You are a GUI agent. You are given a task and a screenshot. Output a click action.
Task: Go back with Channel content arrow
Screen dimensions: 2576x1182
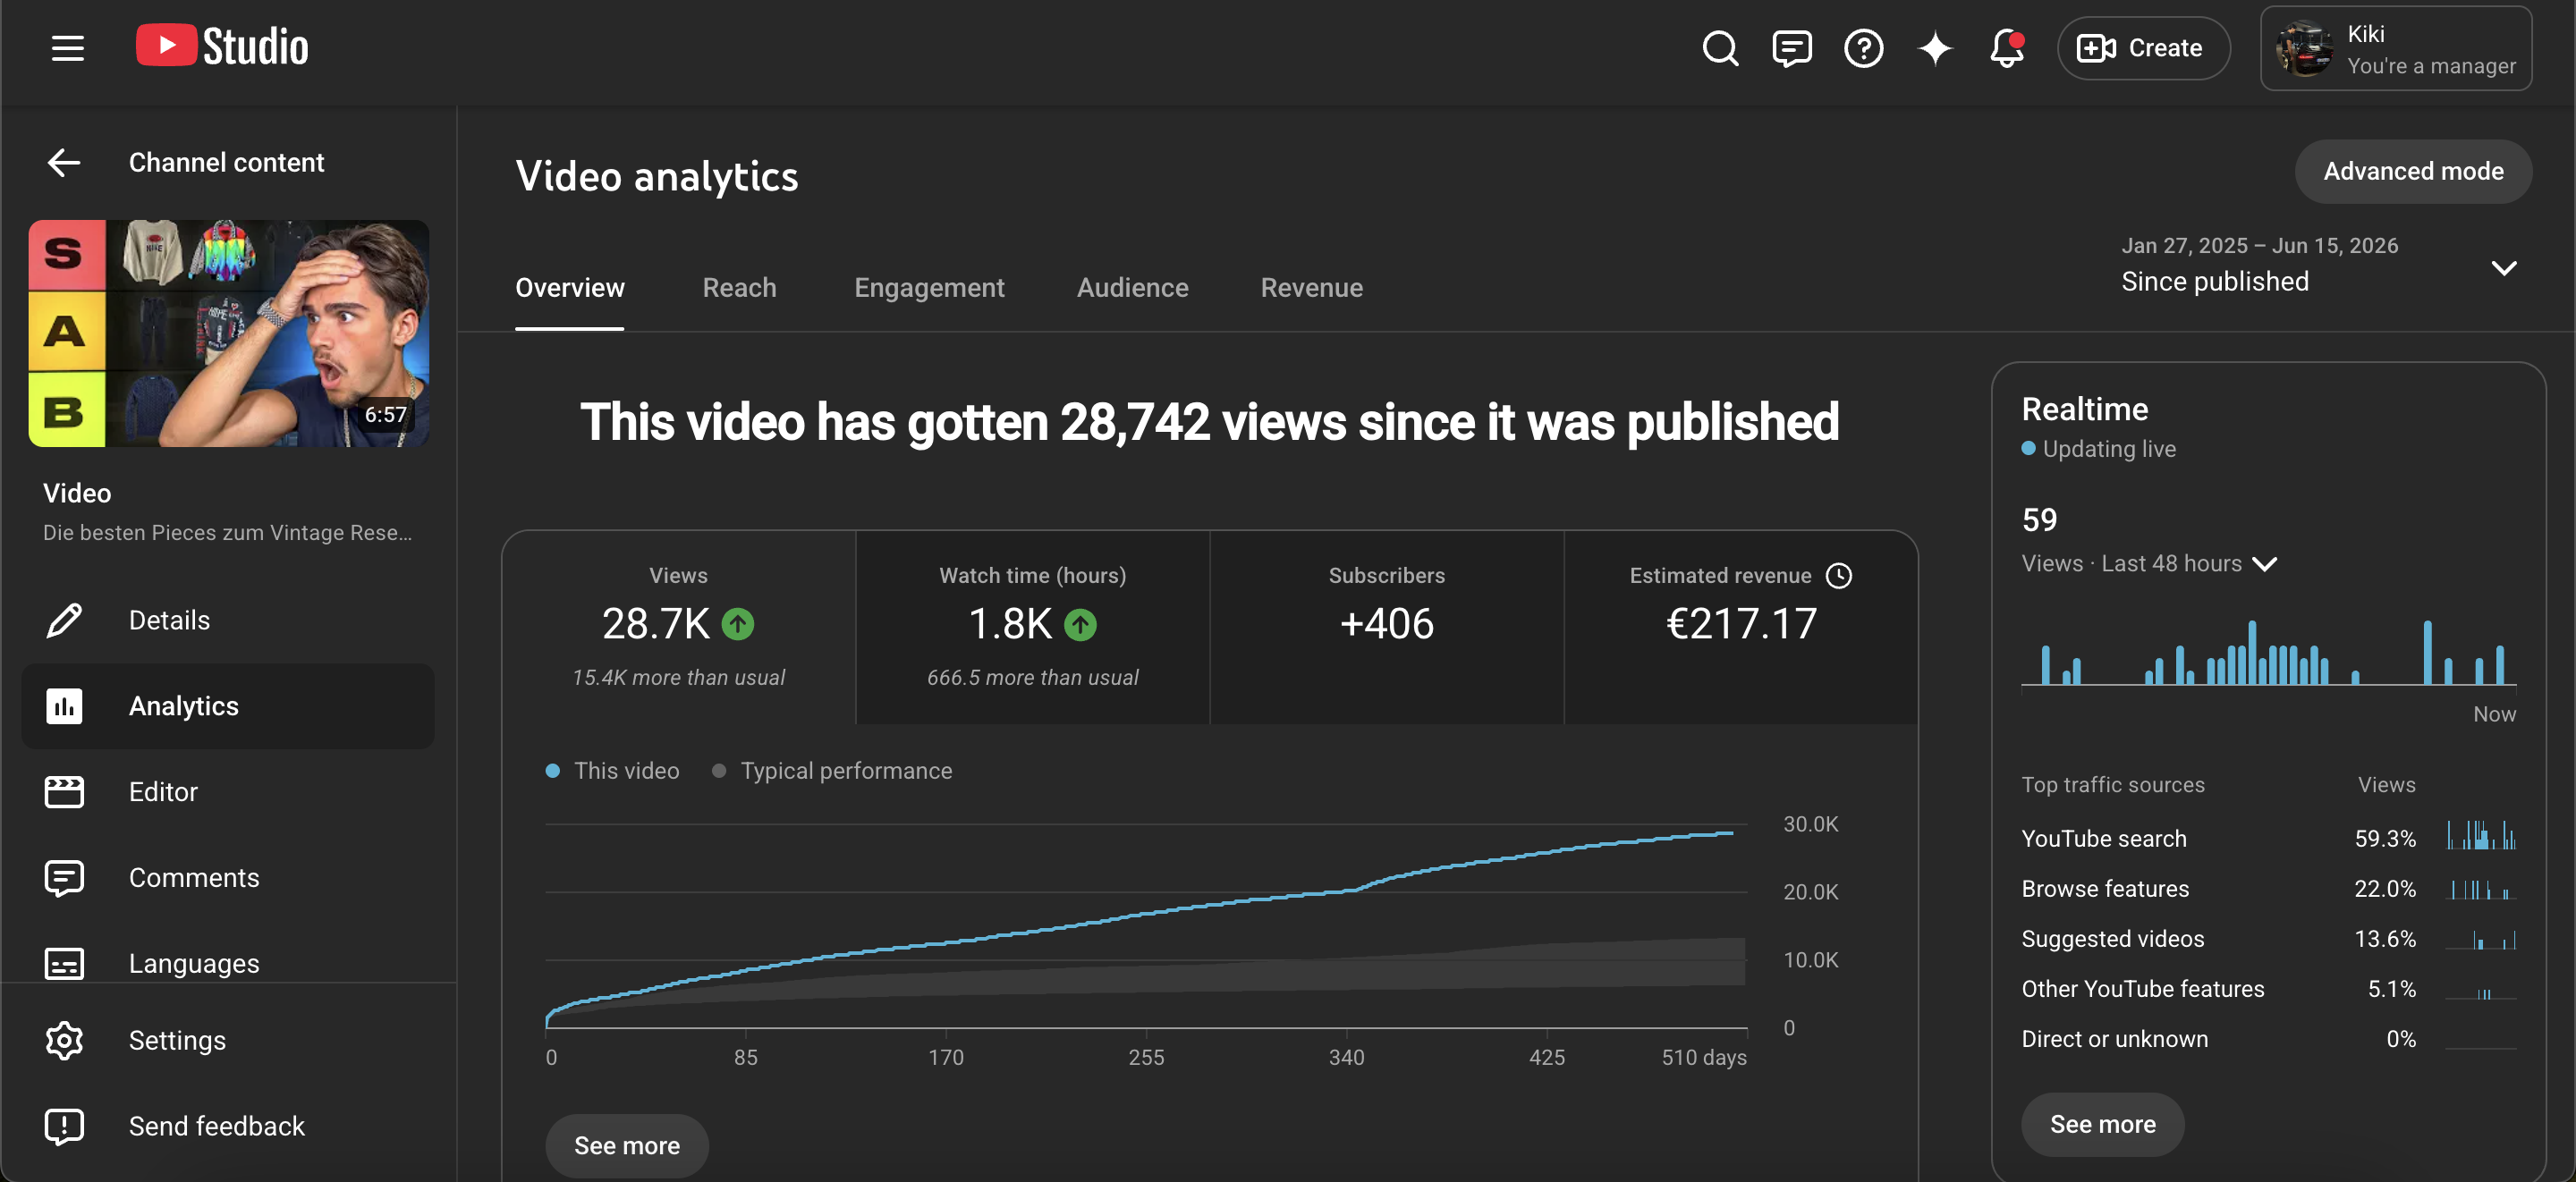click(x=64, y=162)
